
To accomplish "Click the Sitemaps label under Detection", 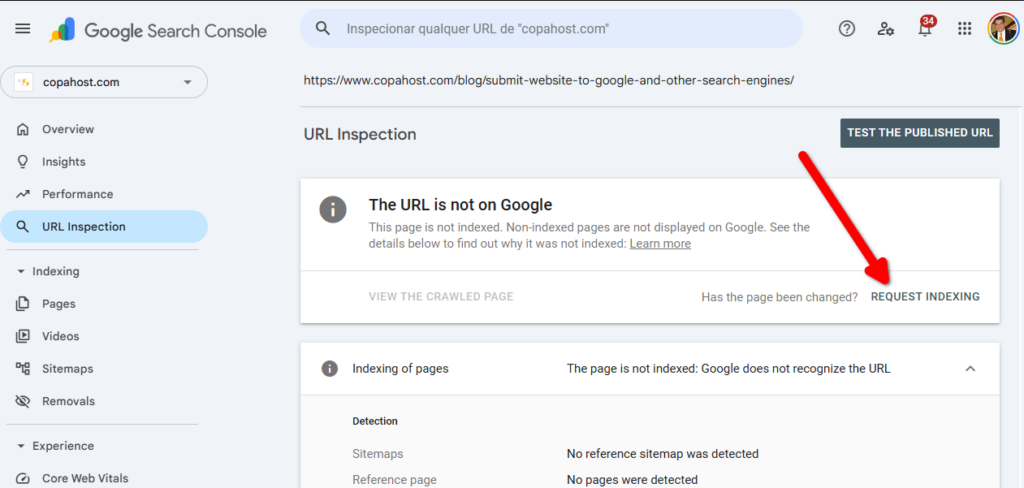I will (377, 453).
